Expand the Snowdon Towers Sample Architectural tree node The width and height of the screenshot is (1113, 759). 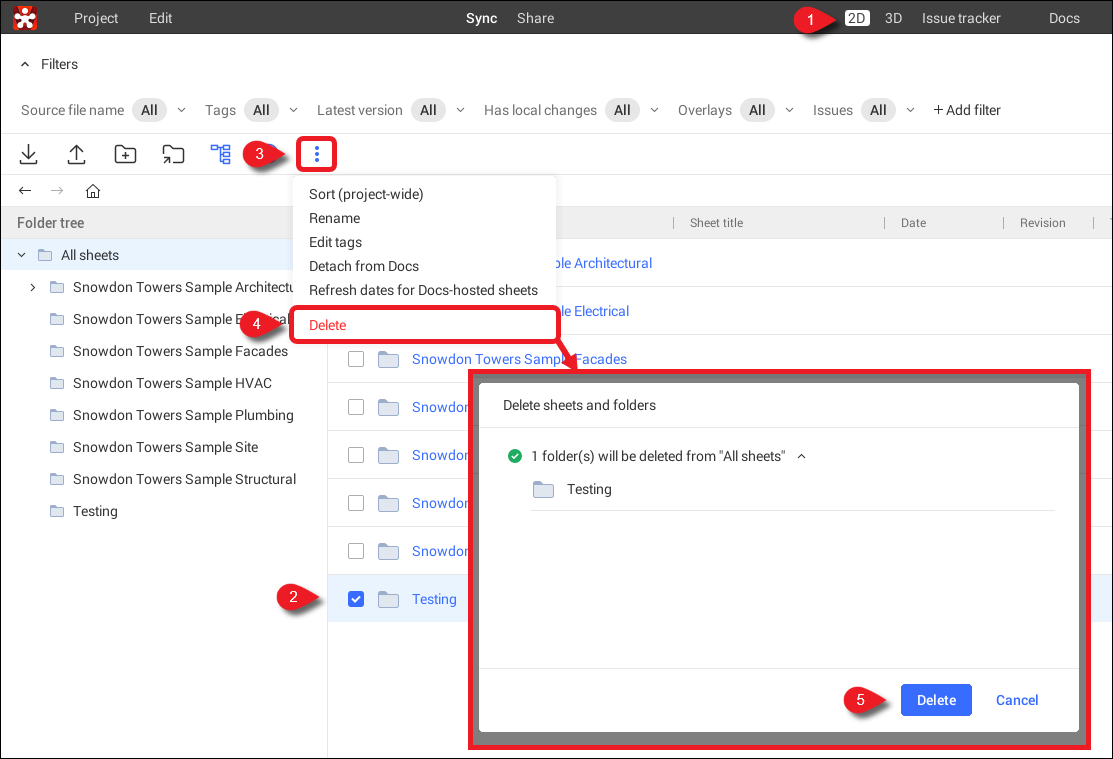click(x=33, y=287)
